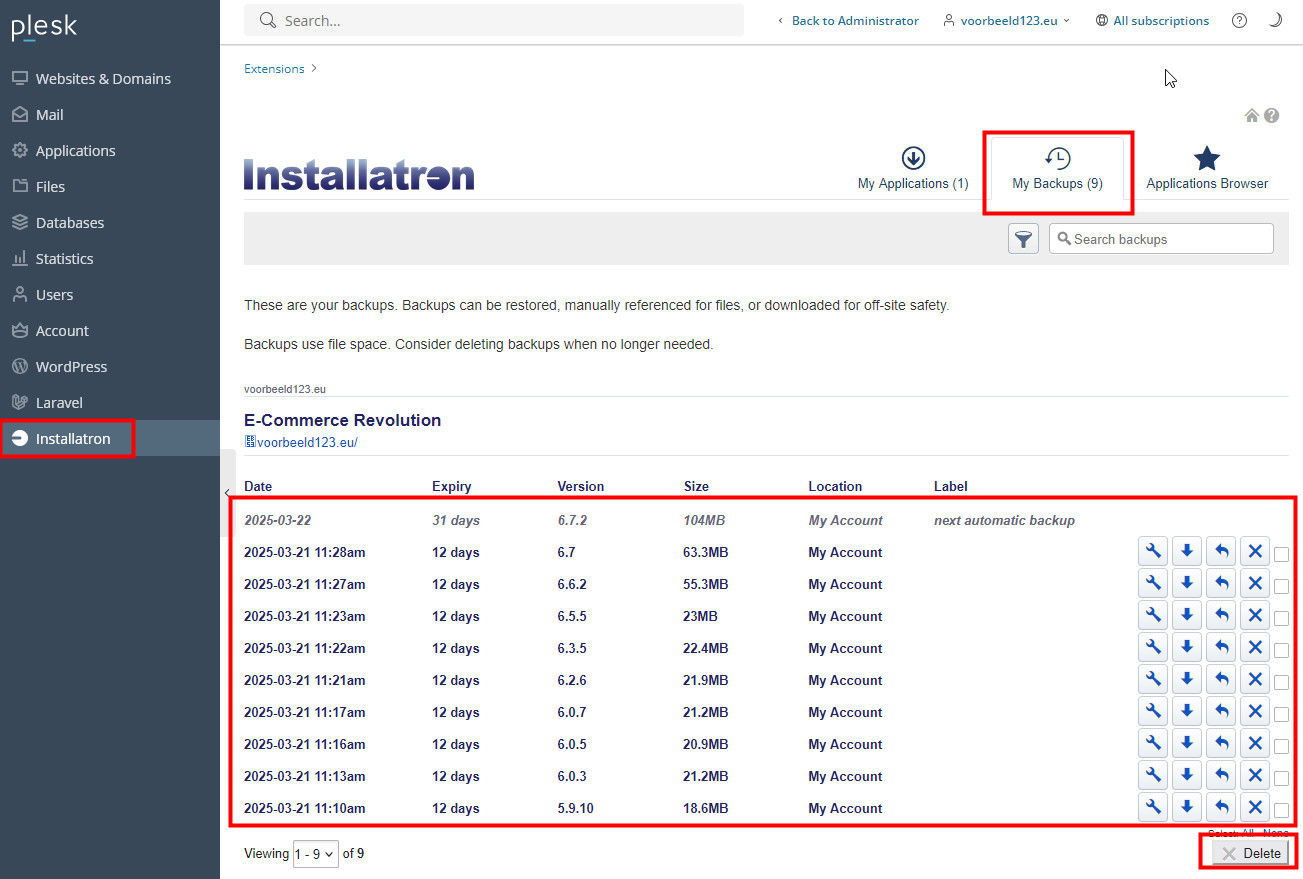Expand the voorbeeld123.eu account menu
The width and height of the screenshot is (1303, 879).
coord(1006,20)
